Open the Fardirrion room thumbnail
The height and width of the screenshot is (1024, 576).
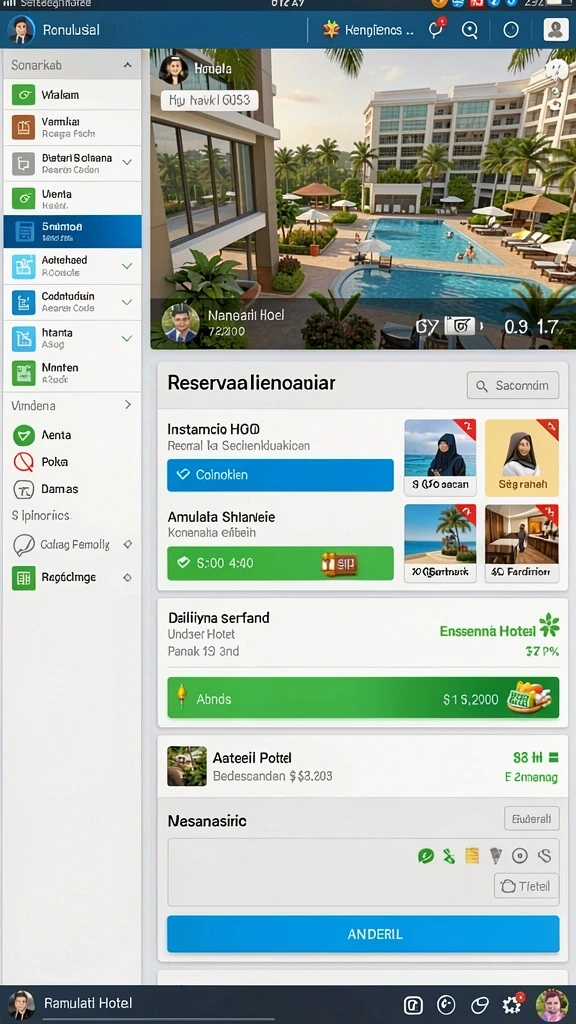(522, 543)
